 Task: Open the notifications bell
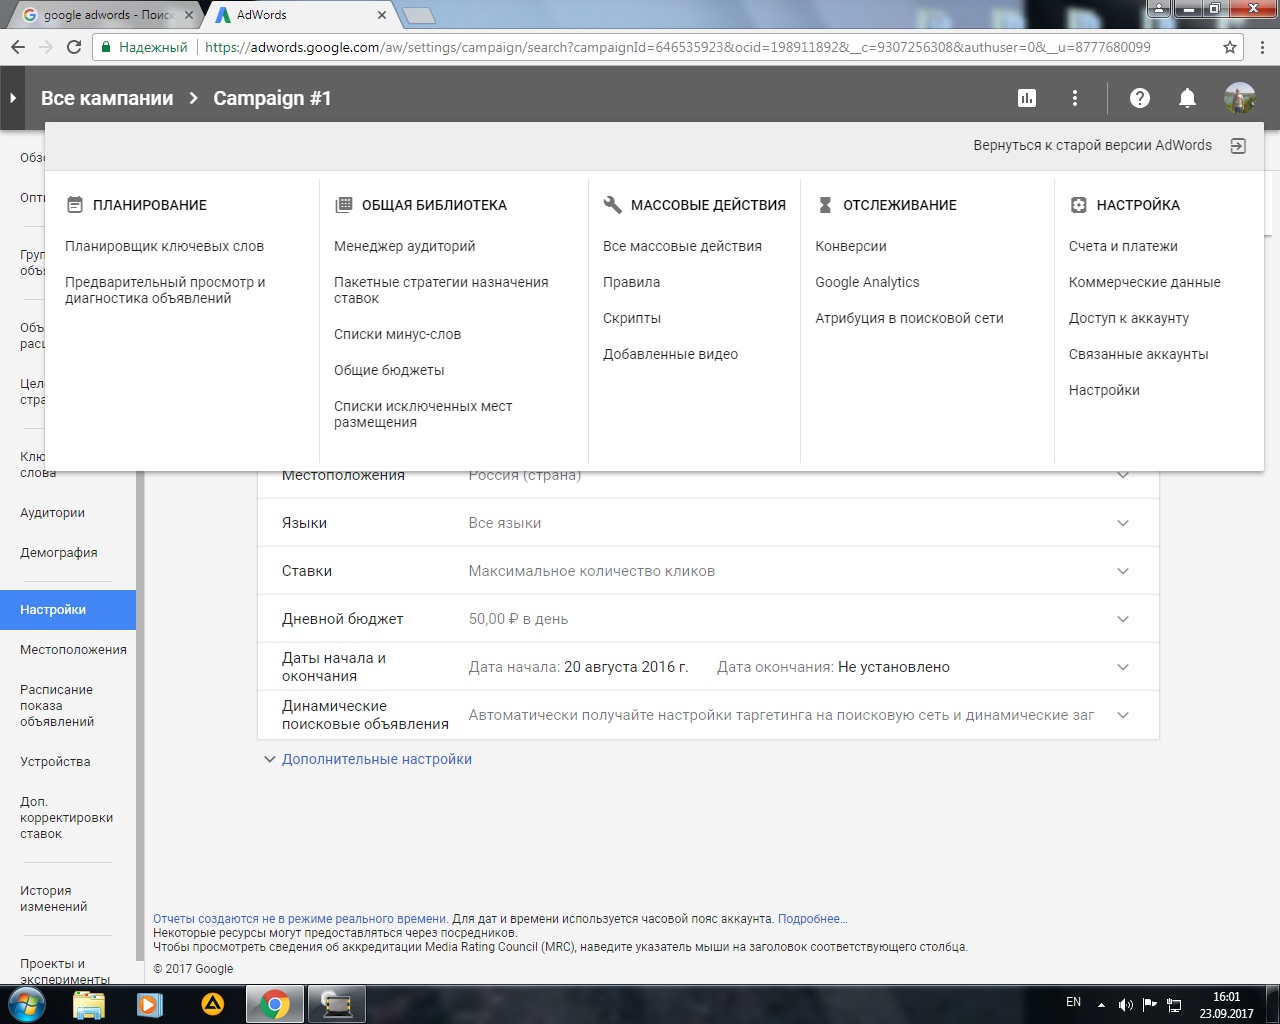pyautogui.click(x=1187, y=98)
